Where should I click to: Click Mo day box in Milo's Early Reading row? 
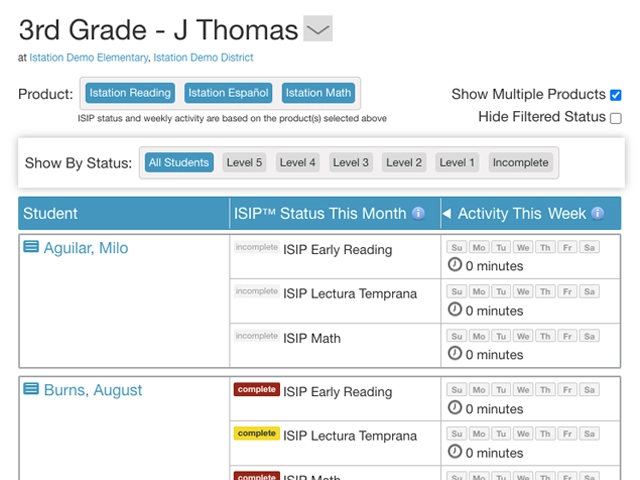coord(479,247)
